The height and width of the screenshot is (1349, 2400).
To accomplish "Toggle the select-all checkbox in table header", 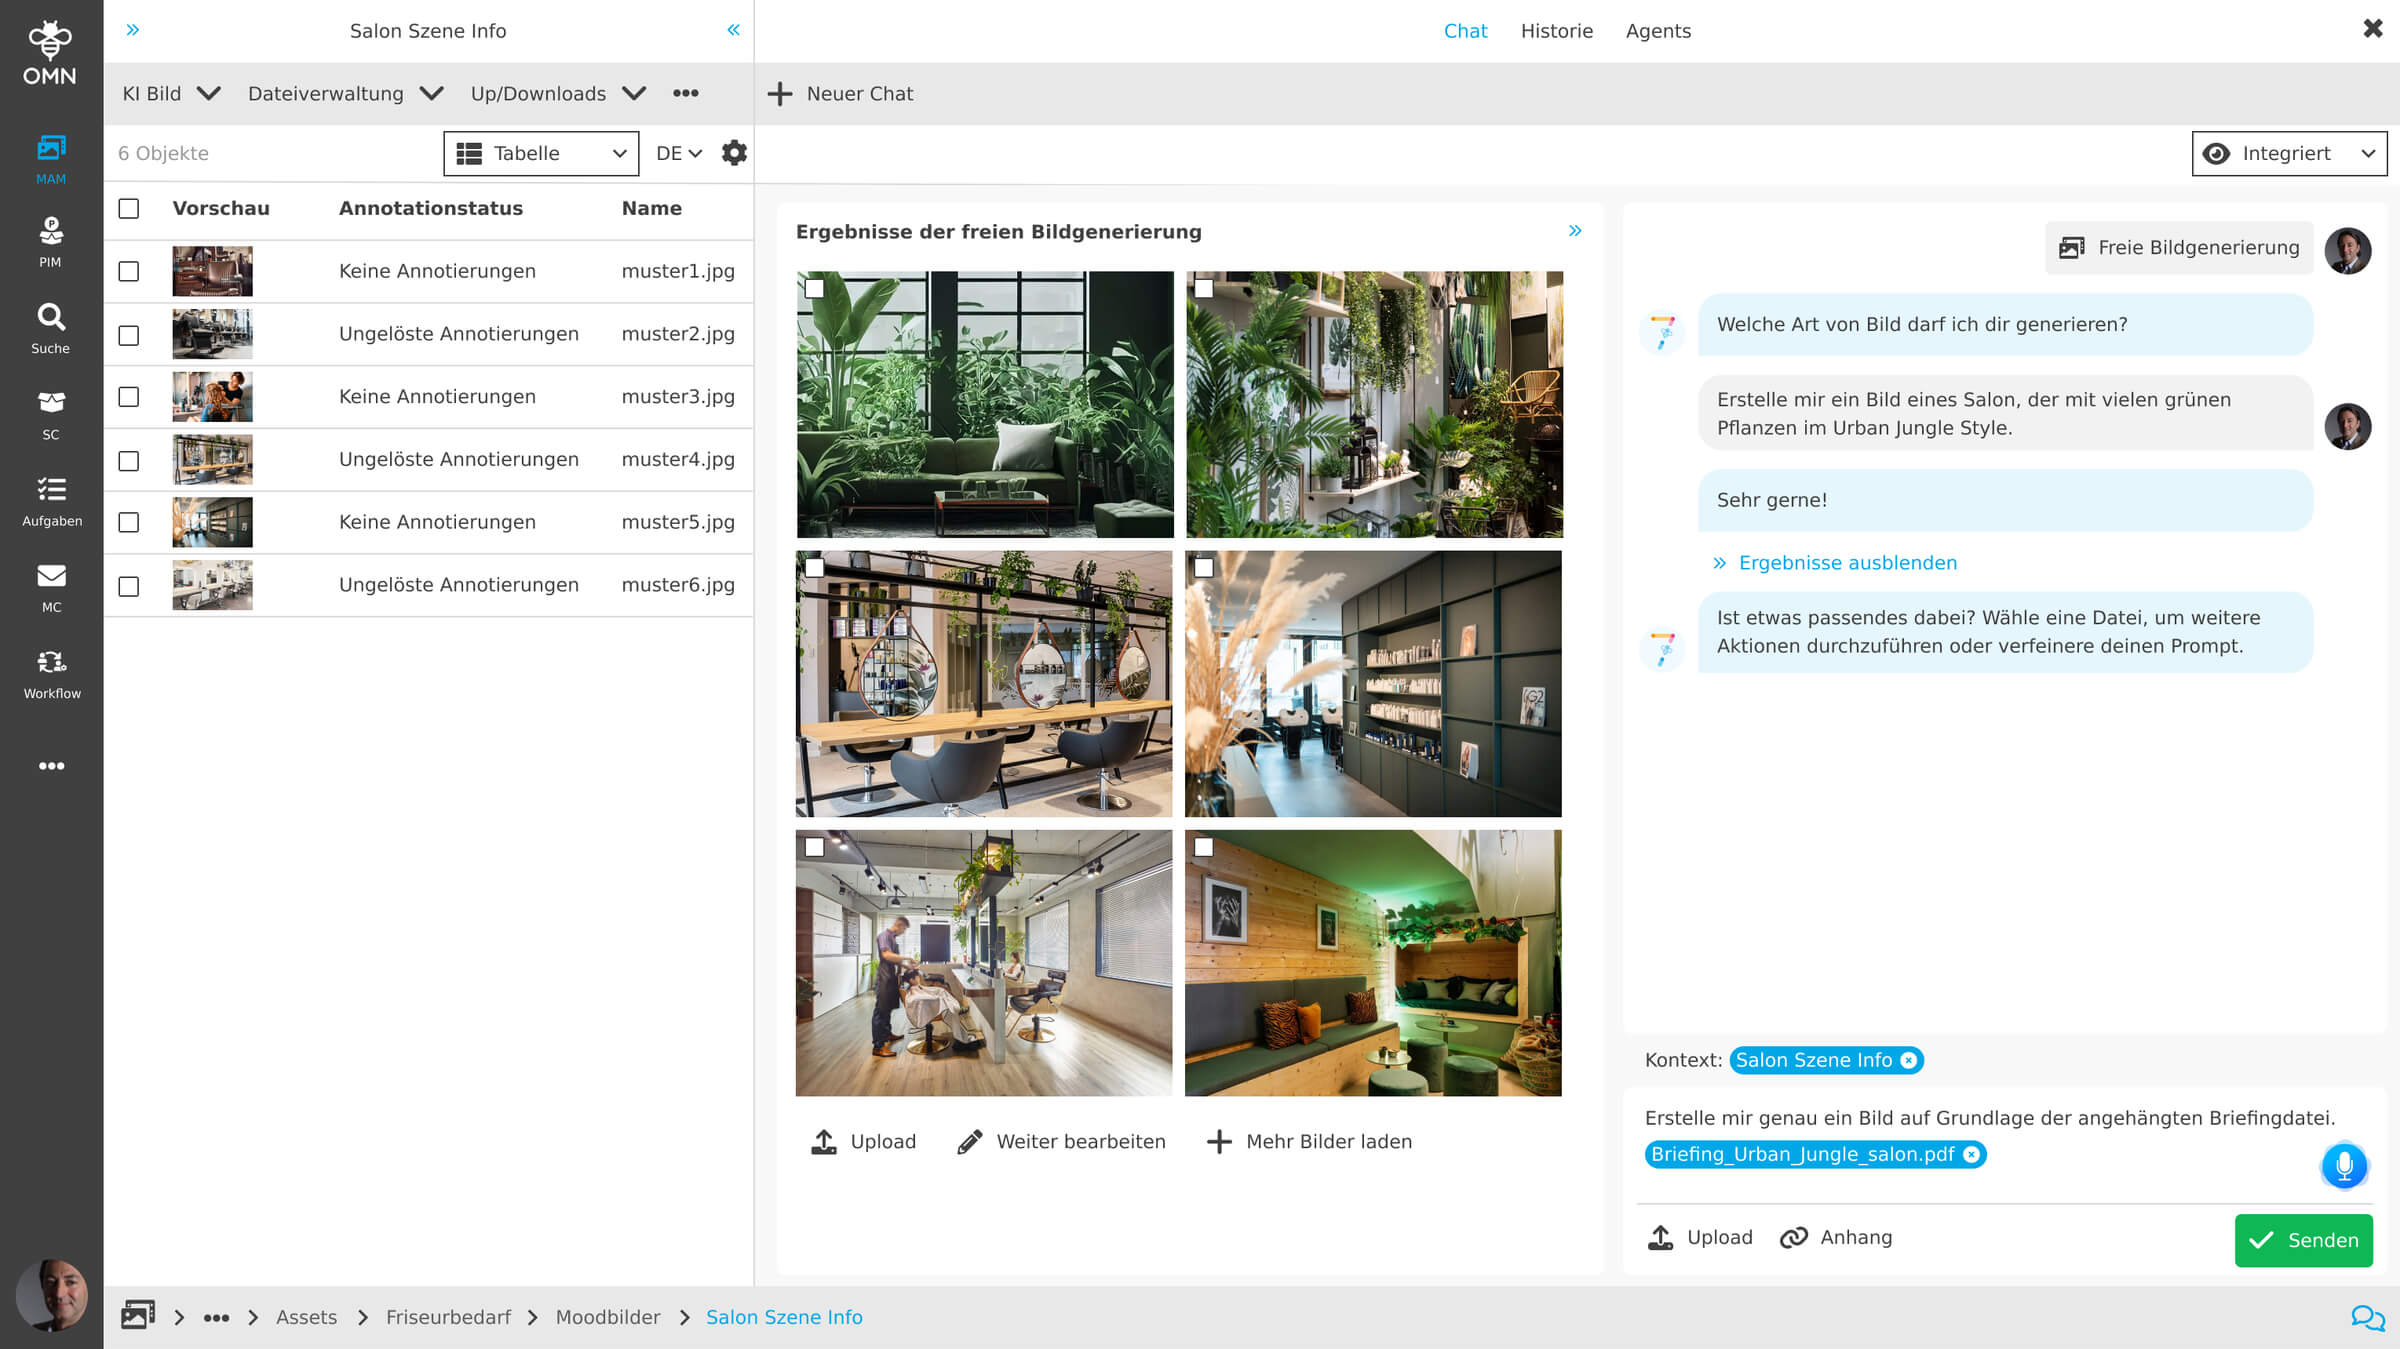I will click(x=129, y=208).
